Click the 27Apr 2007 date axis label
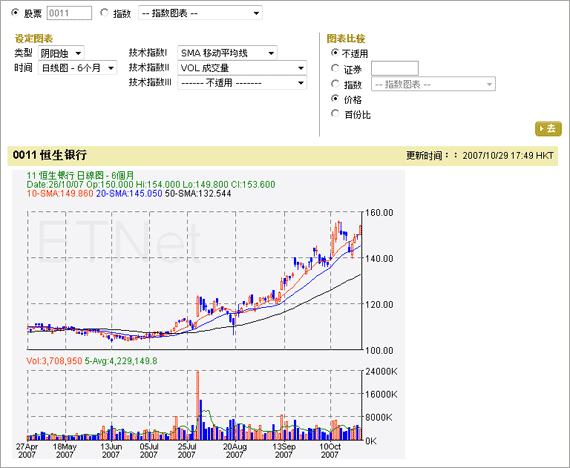Screen dimensions: 570x468 tap(27, 451)
